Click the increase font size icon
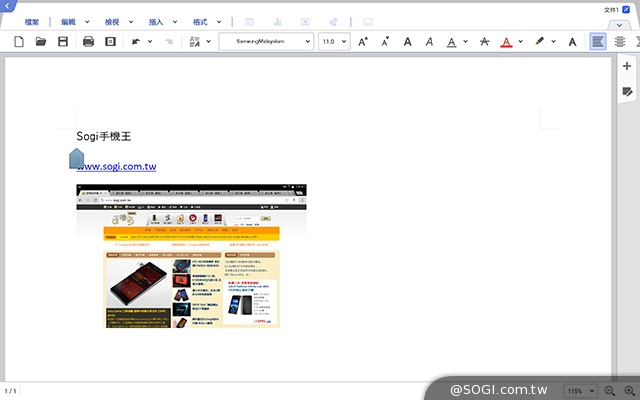640x400 pixels. pos(363,42)
